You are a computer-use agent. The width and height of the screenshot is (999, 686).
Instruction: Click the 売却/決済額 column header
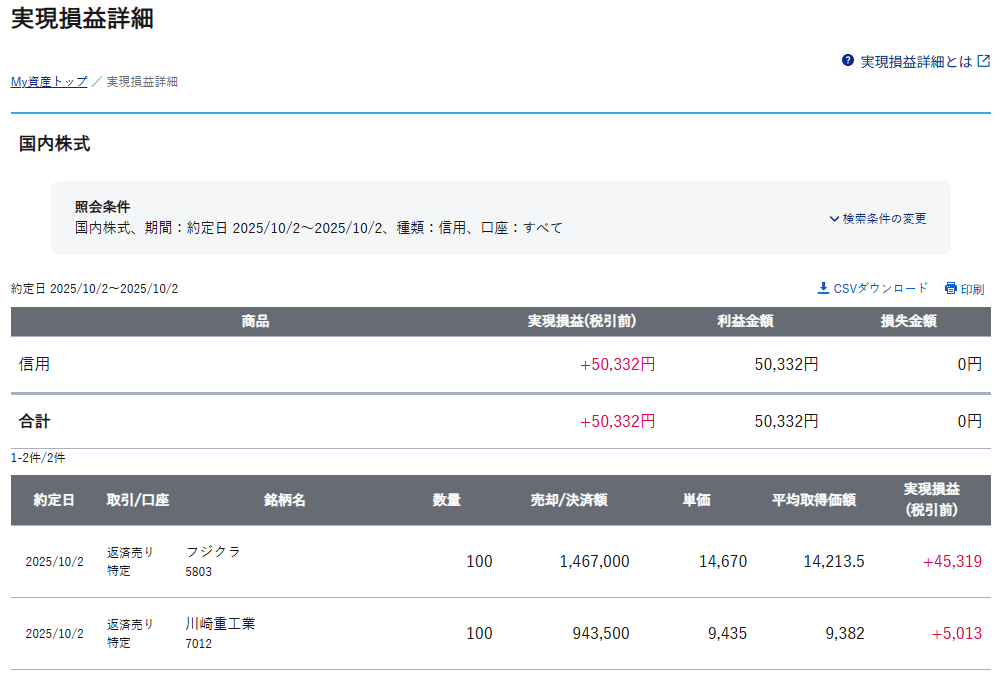point(568,500)
